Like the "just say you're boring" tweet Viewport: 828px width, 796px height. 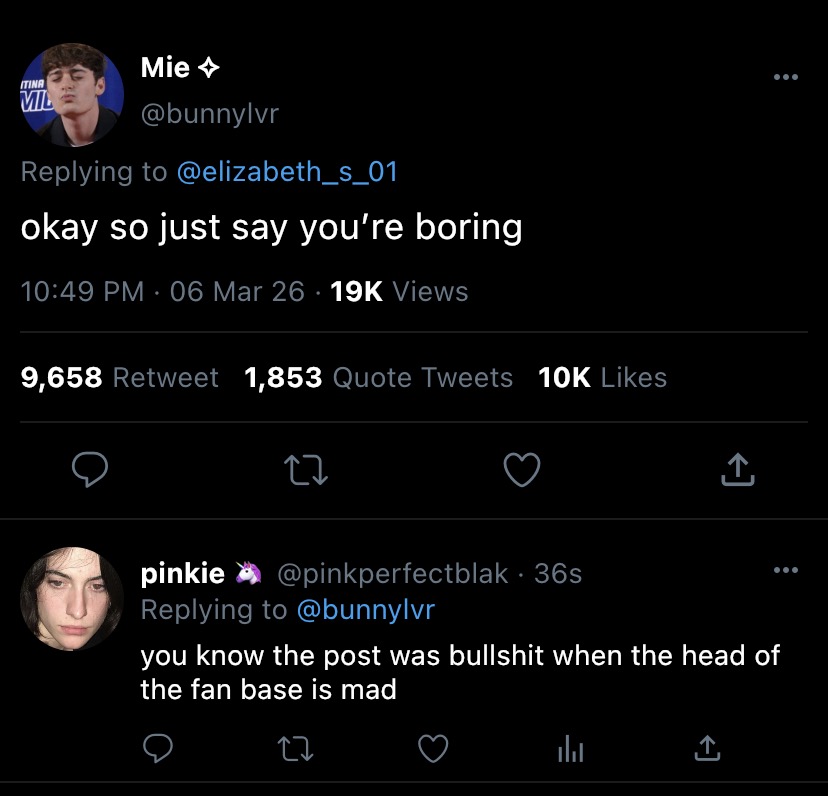click(x=521, y=469)
